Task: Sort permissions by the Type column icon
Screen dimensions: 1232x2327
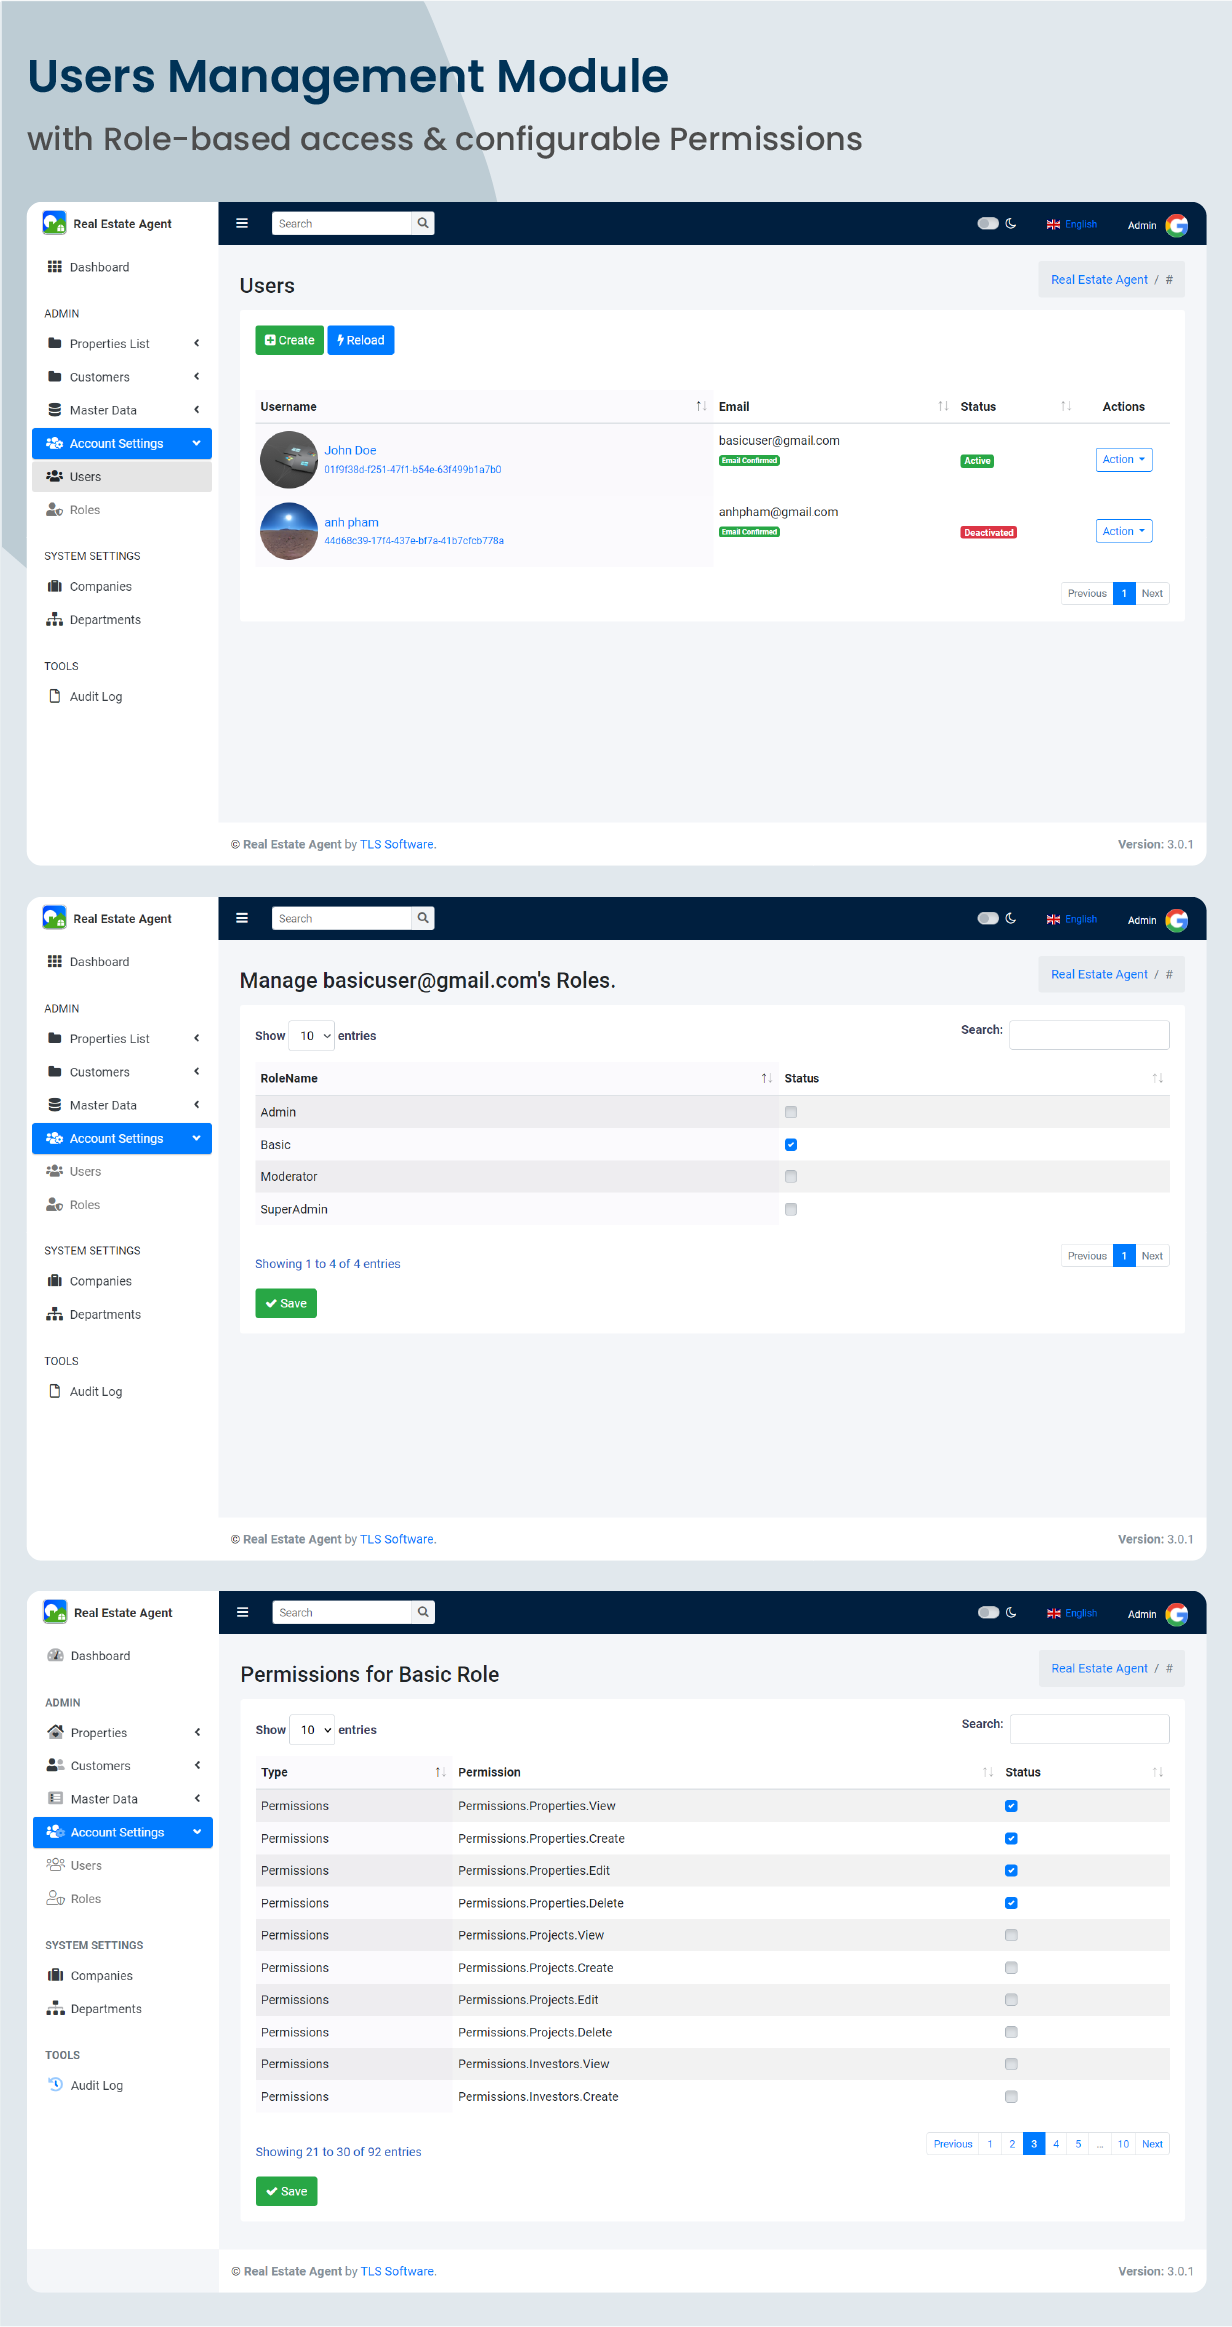Action: [x=440, y=1772]
